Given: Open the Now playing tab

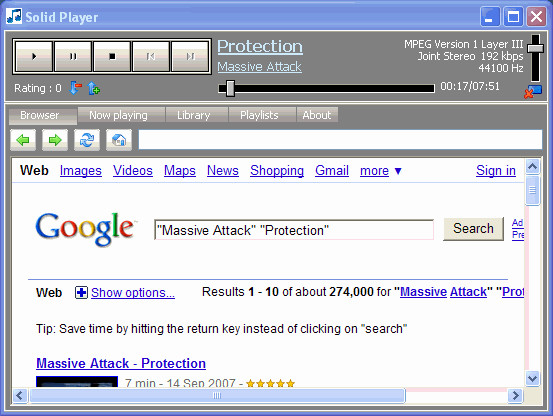Looking at the screenshot, I should coord(121,115).
